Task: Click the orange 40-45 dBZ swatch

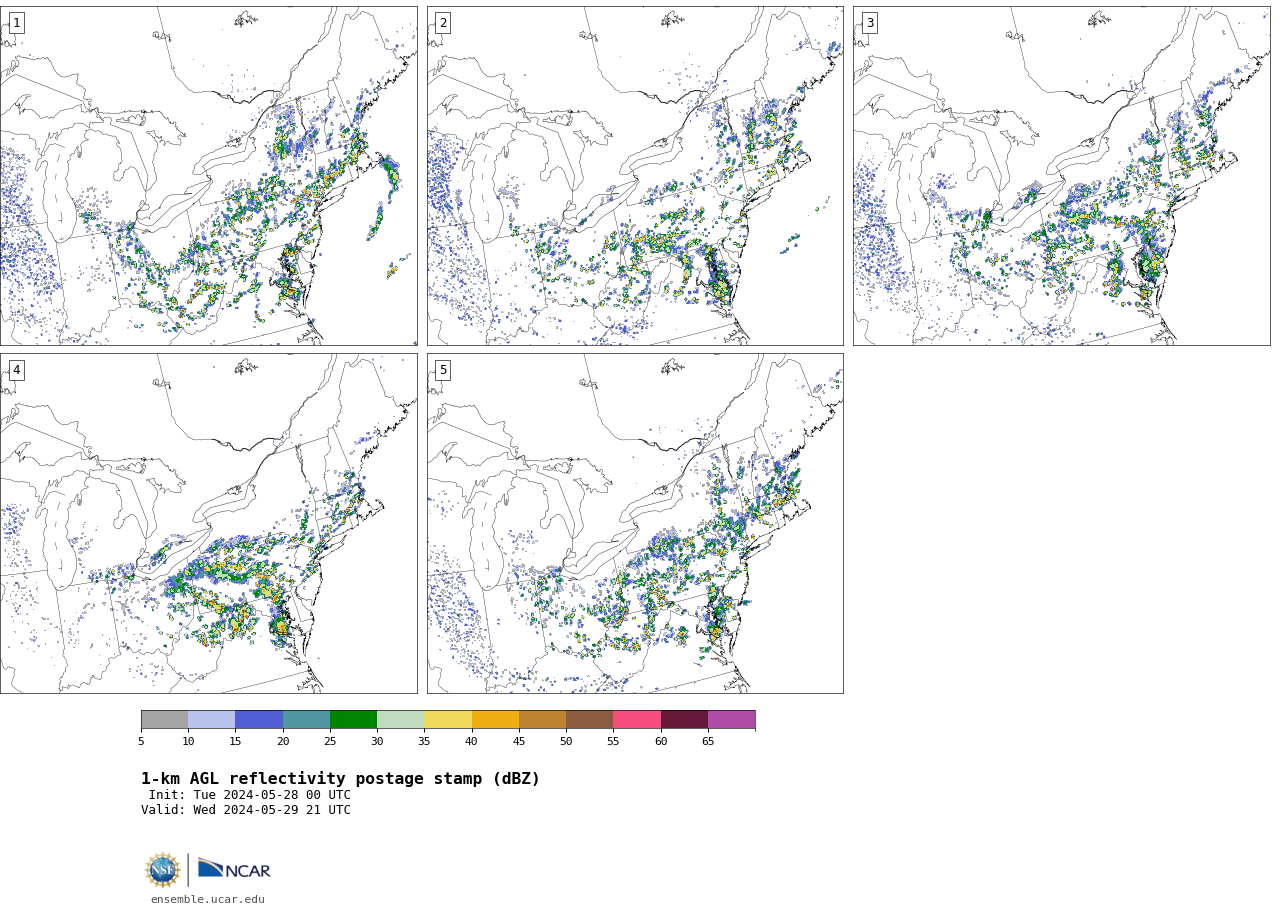Action: [495, 720]
